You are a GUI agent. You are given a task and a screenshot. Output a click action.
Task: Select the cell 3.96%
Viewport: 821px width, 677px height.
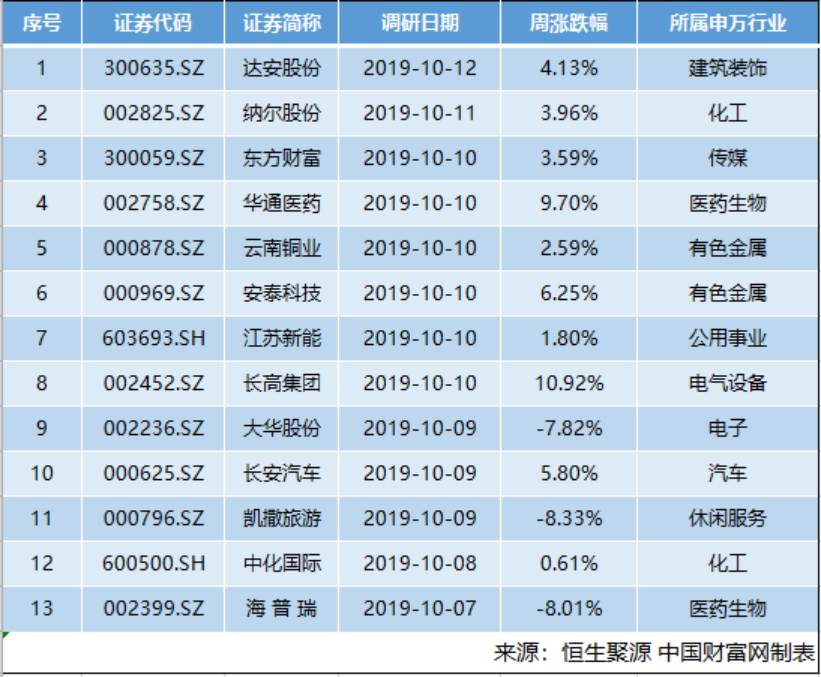pyautogui.click(x=569, y=113)
